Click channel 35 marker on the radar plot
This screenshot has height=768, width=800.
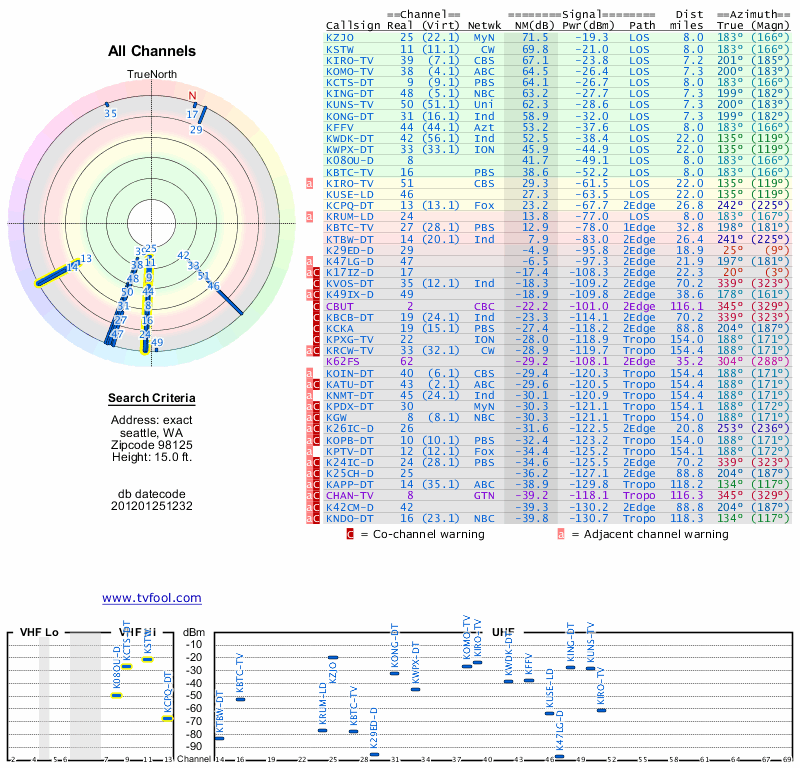tap(111, 113)
